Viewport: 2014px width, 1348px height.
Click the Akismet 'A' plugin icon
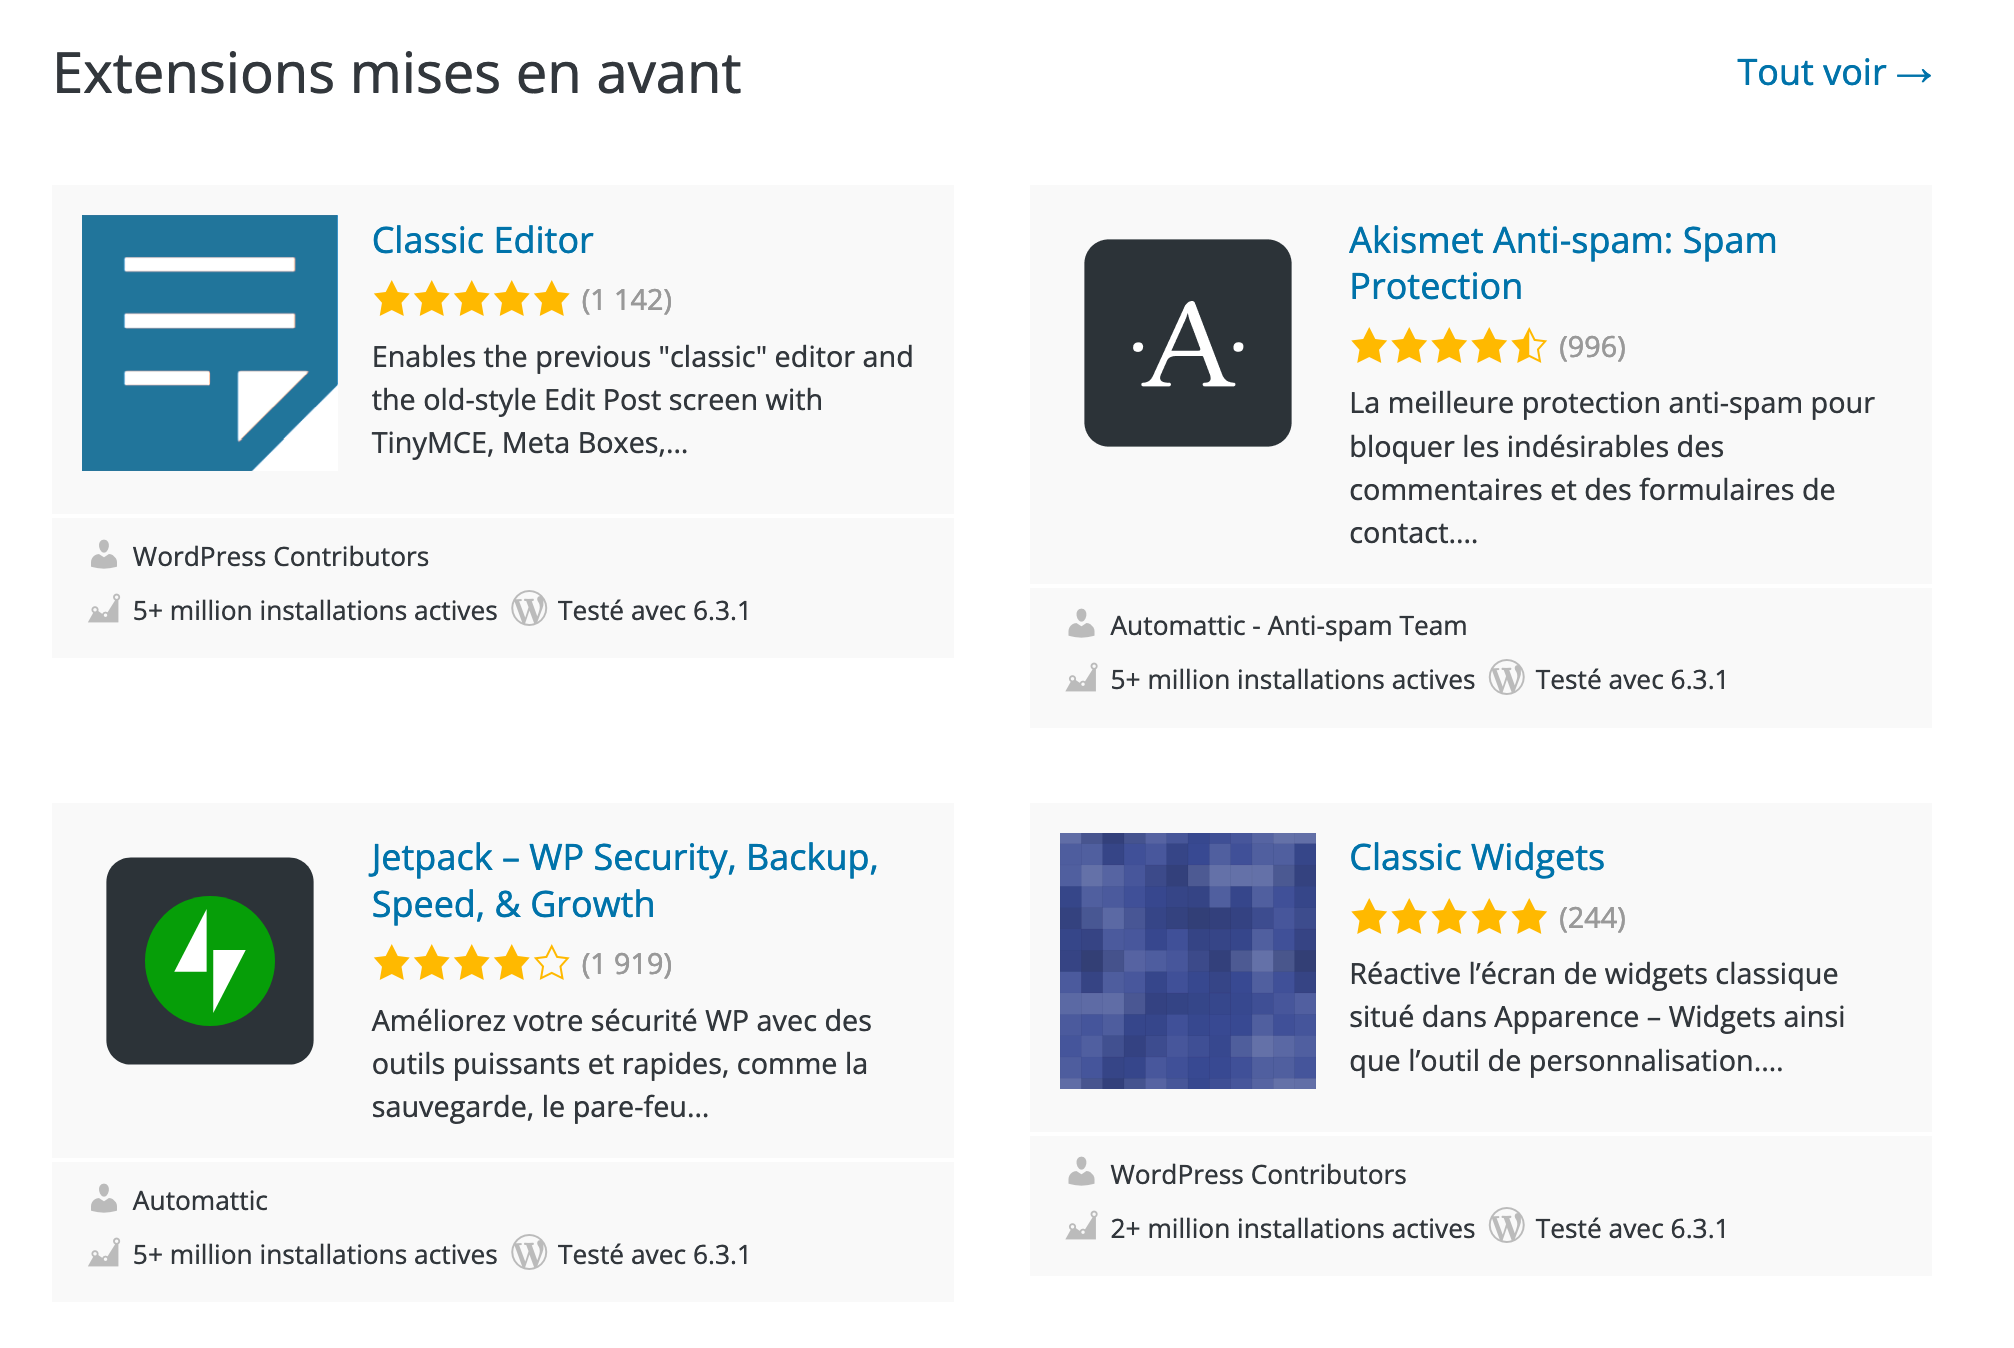1187,342
